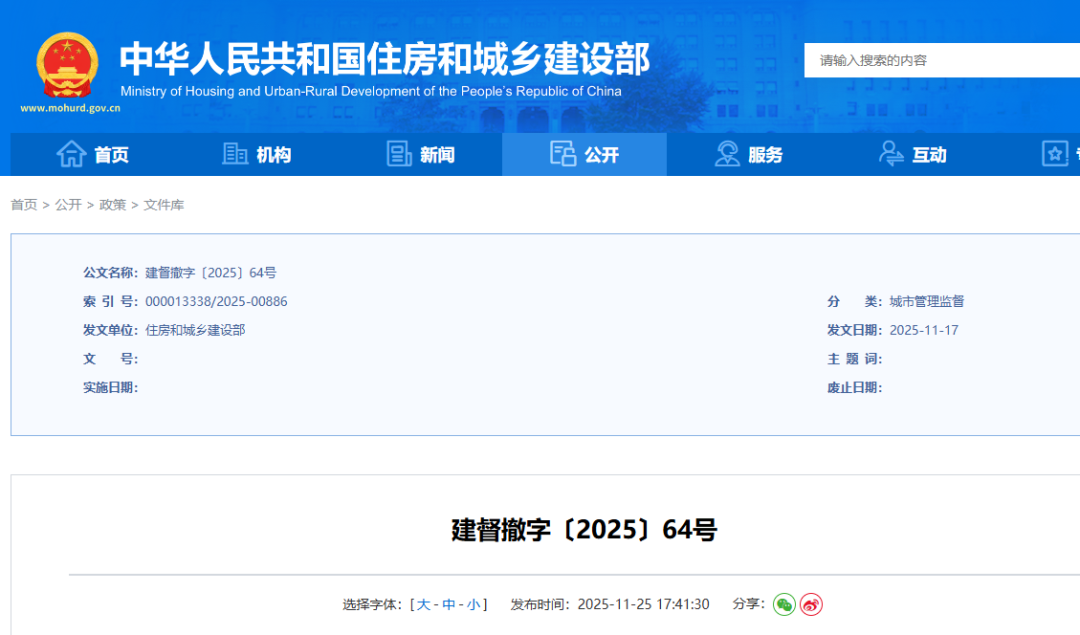This screenshot has height=635, width=1080.
Task: Set font size to medium (中)
Action: pyautogui.click(x=449, y=604)
